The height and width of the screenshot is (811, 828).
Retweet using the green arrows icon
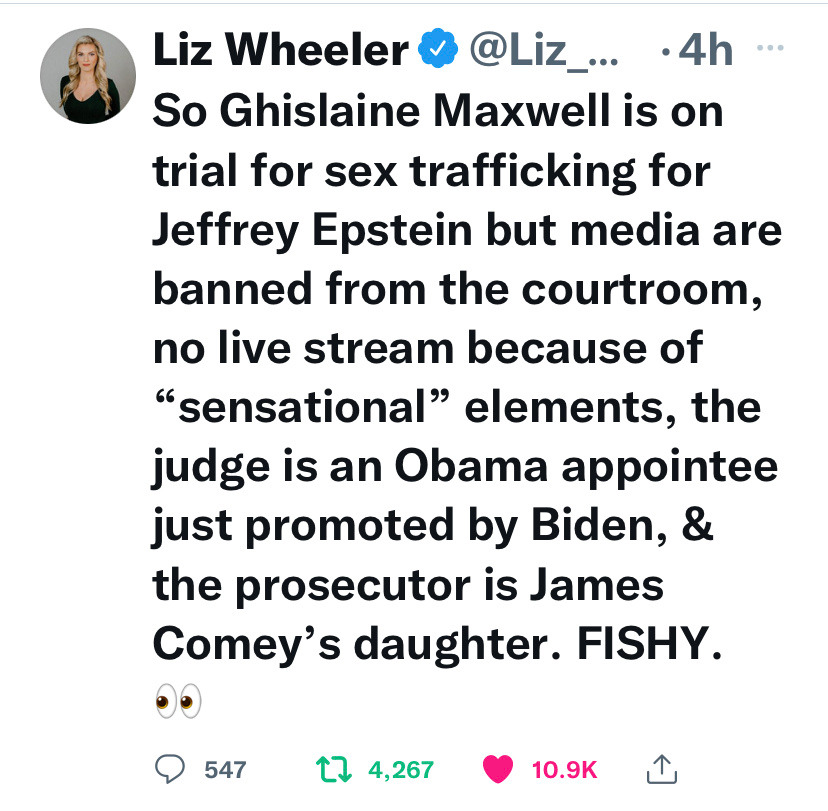(334, 769)
